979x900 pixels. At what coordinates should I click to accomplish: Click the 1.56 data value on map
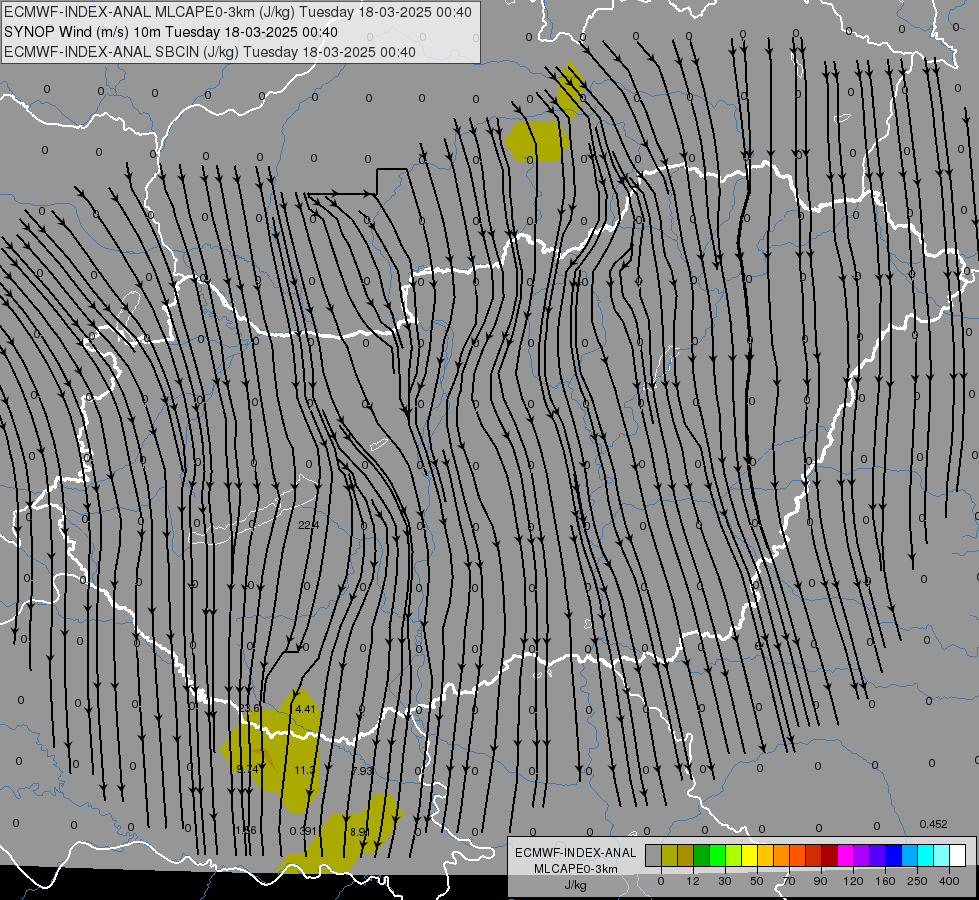246,830
